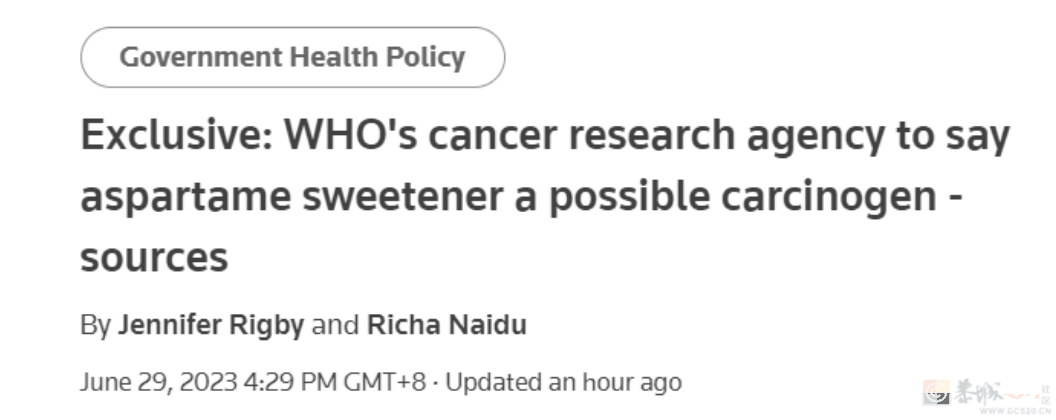
Task: Open author Richa Naidu's profile
Action: (447, 325)
